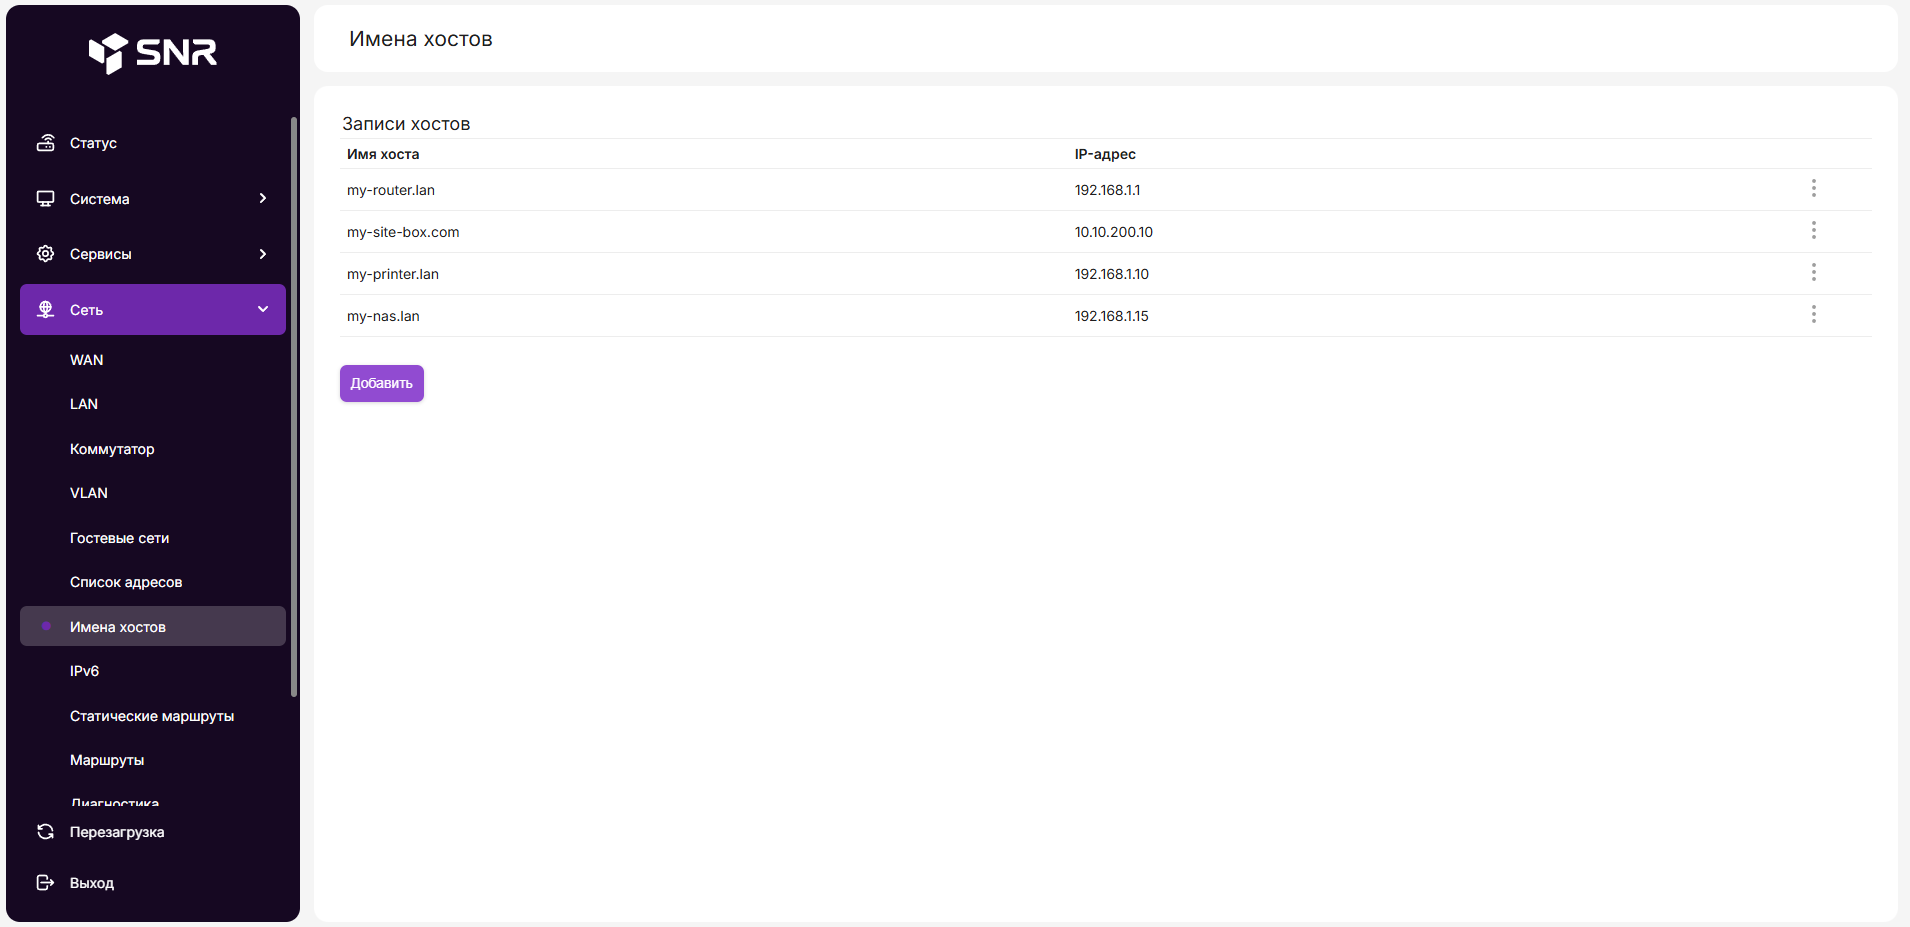
Task: Open the Коммутатор page
Action: coord(112,449)
